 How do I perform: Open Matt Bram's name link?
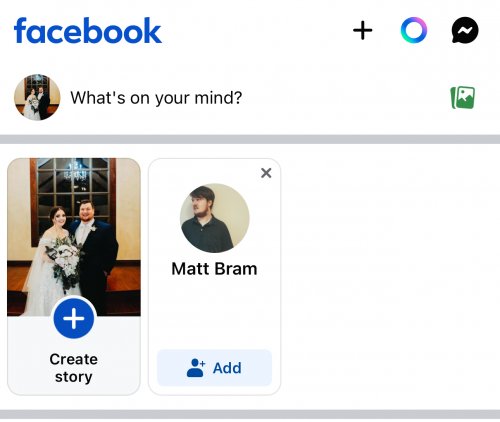214,269
